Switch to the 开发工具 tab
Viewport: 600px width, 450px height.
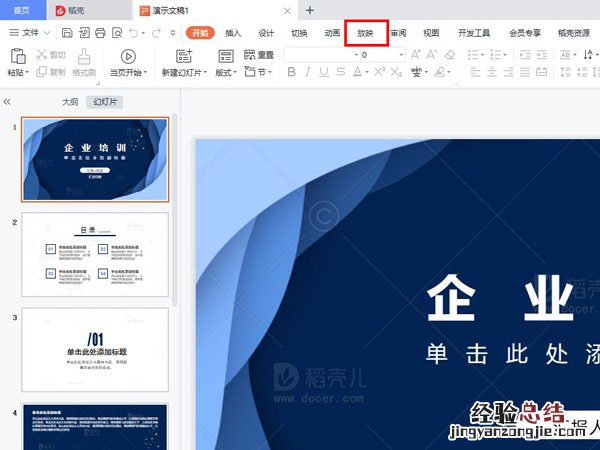(x=474, y=33)
